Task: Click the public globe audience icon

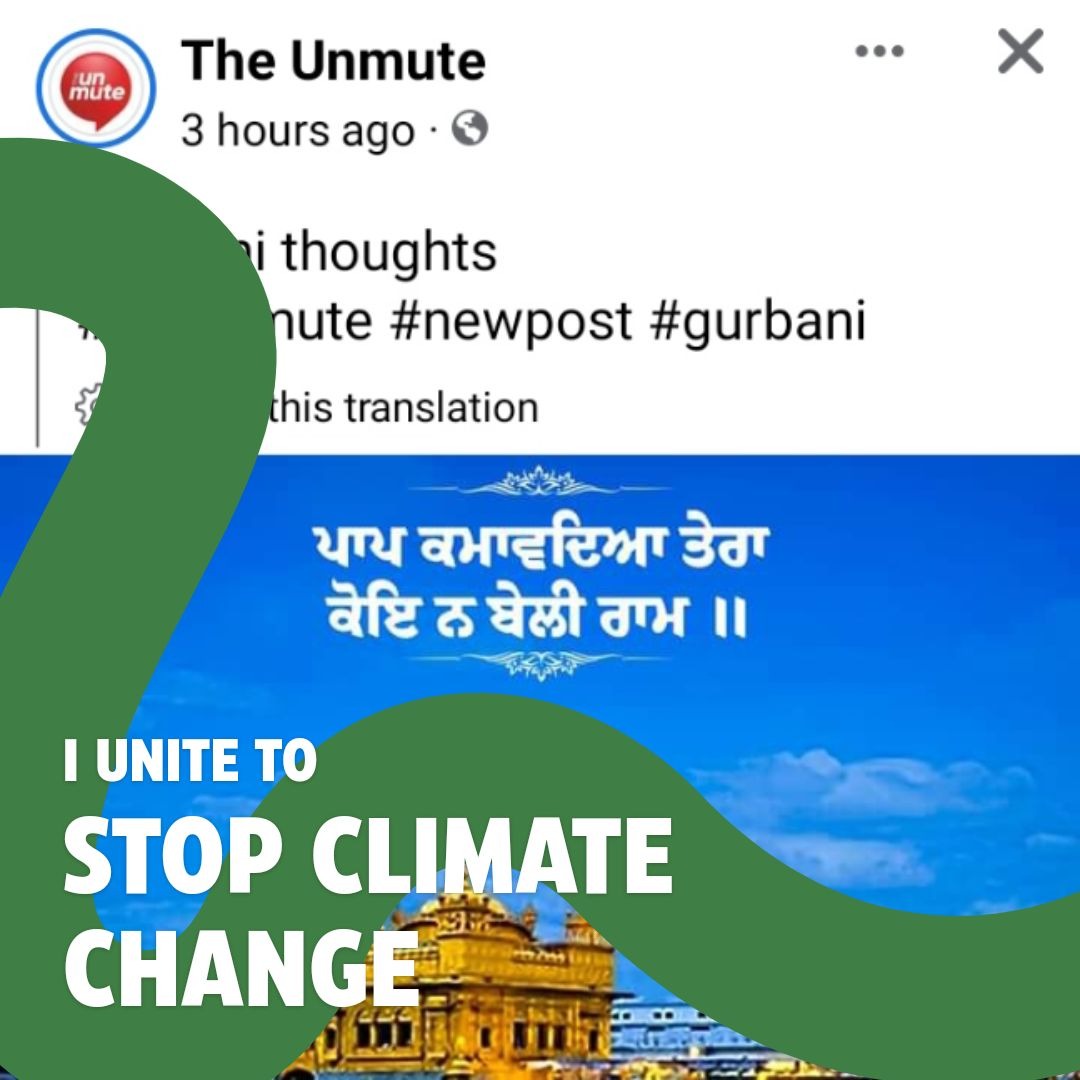Action: point(470,128)
